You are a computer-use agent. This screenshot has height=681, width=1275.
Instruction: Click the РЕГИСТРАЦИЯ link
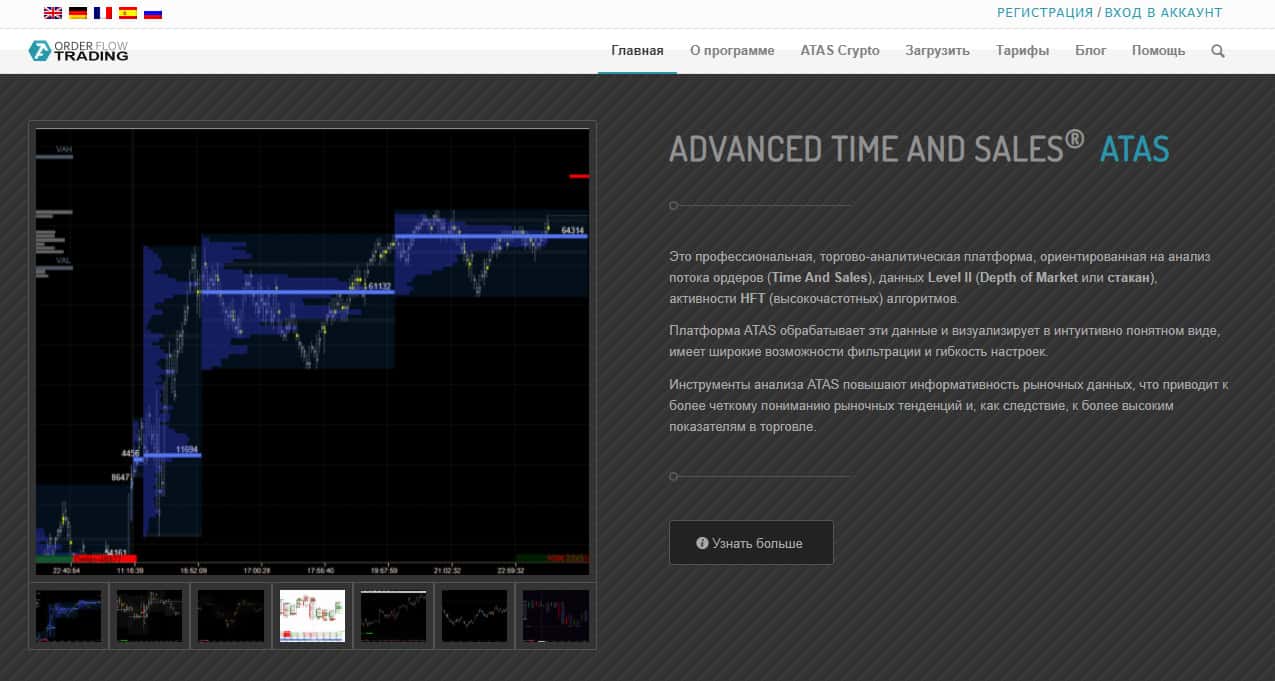tap(1045, 13)
